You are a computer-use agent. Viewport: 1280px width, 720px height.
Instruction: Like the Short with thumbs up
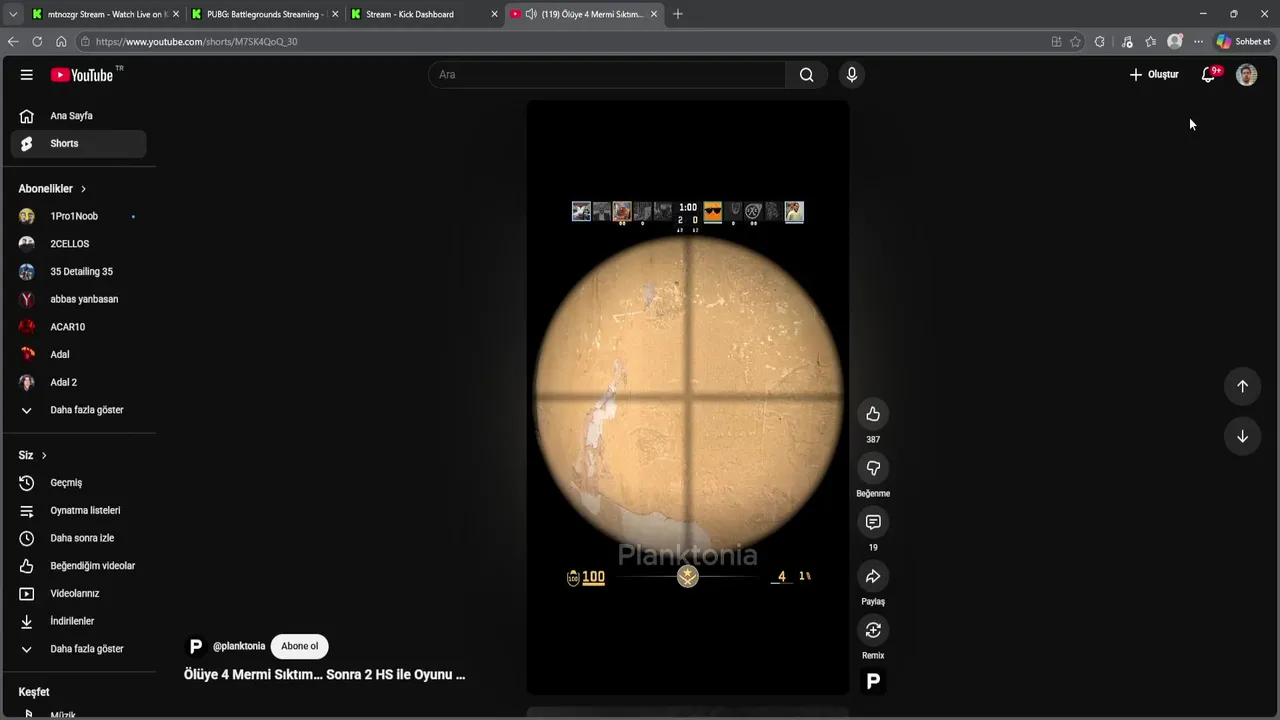coord(873,414)
